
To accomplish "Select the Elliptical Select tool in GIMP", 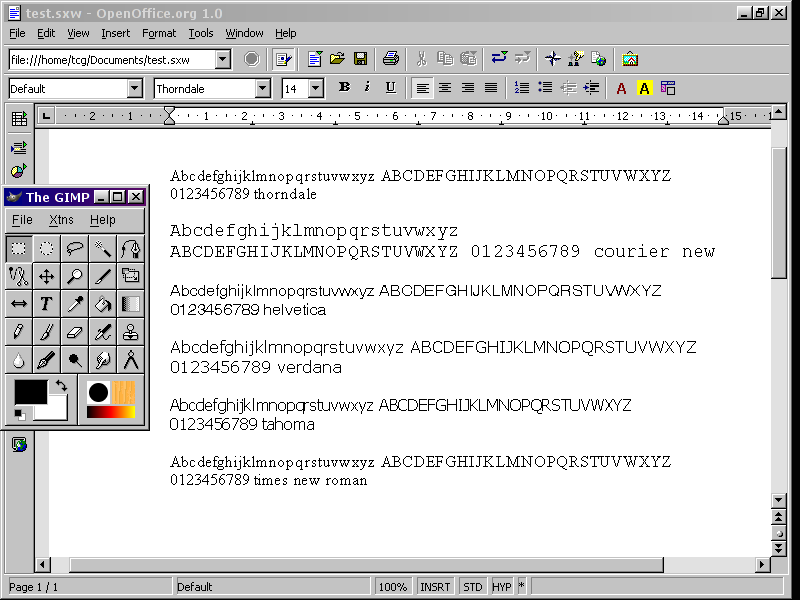I will click(46, 248).
